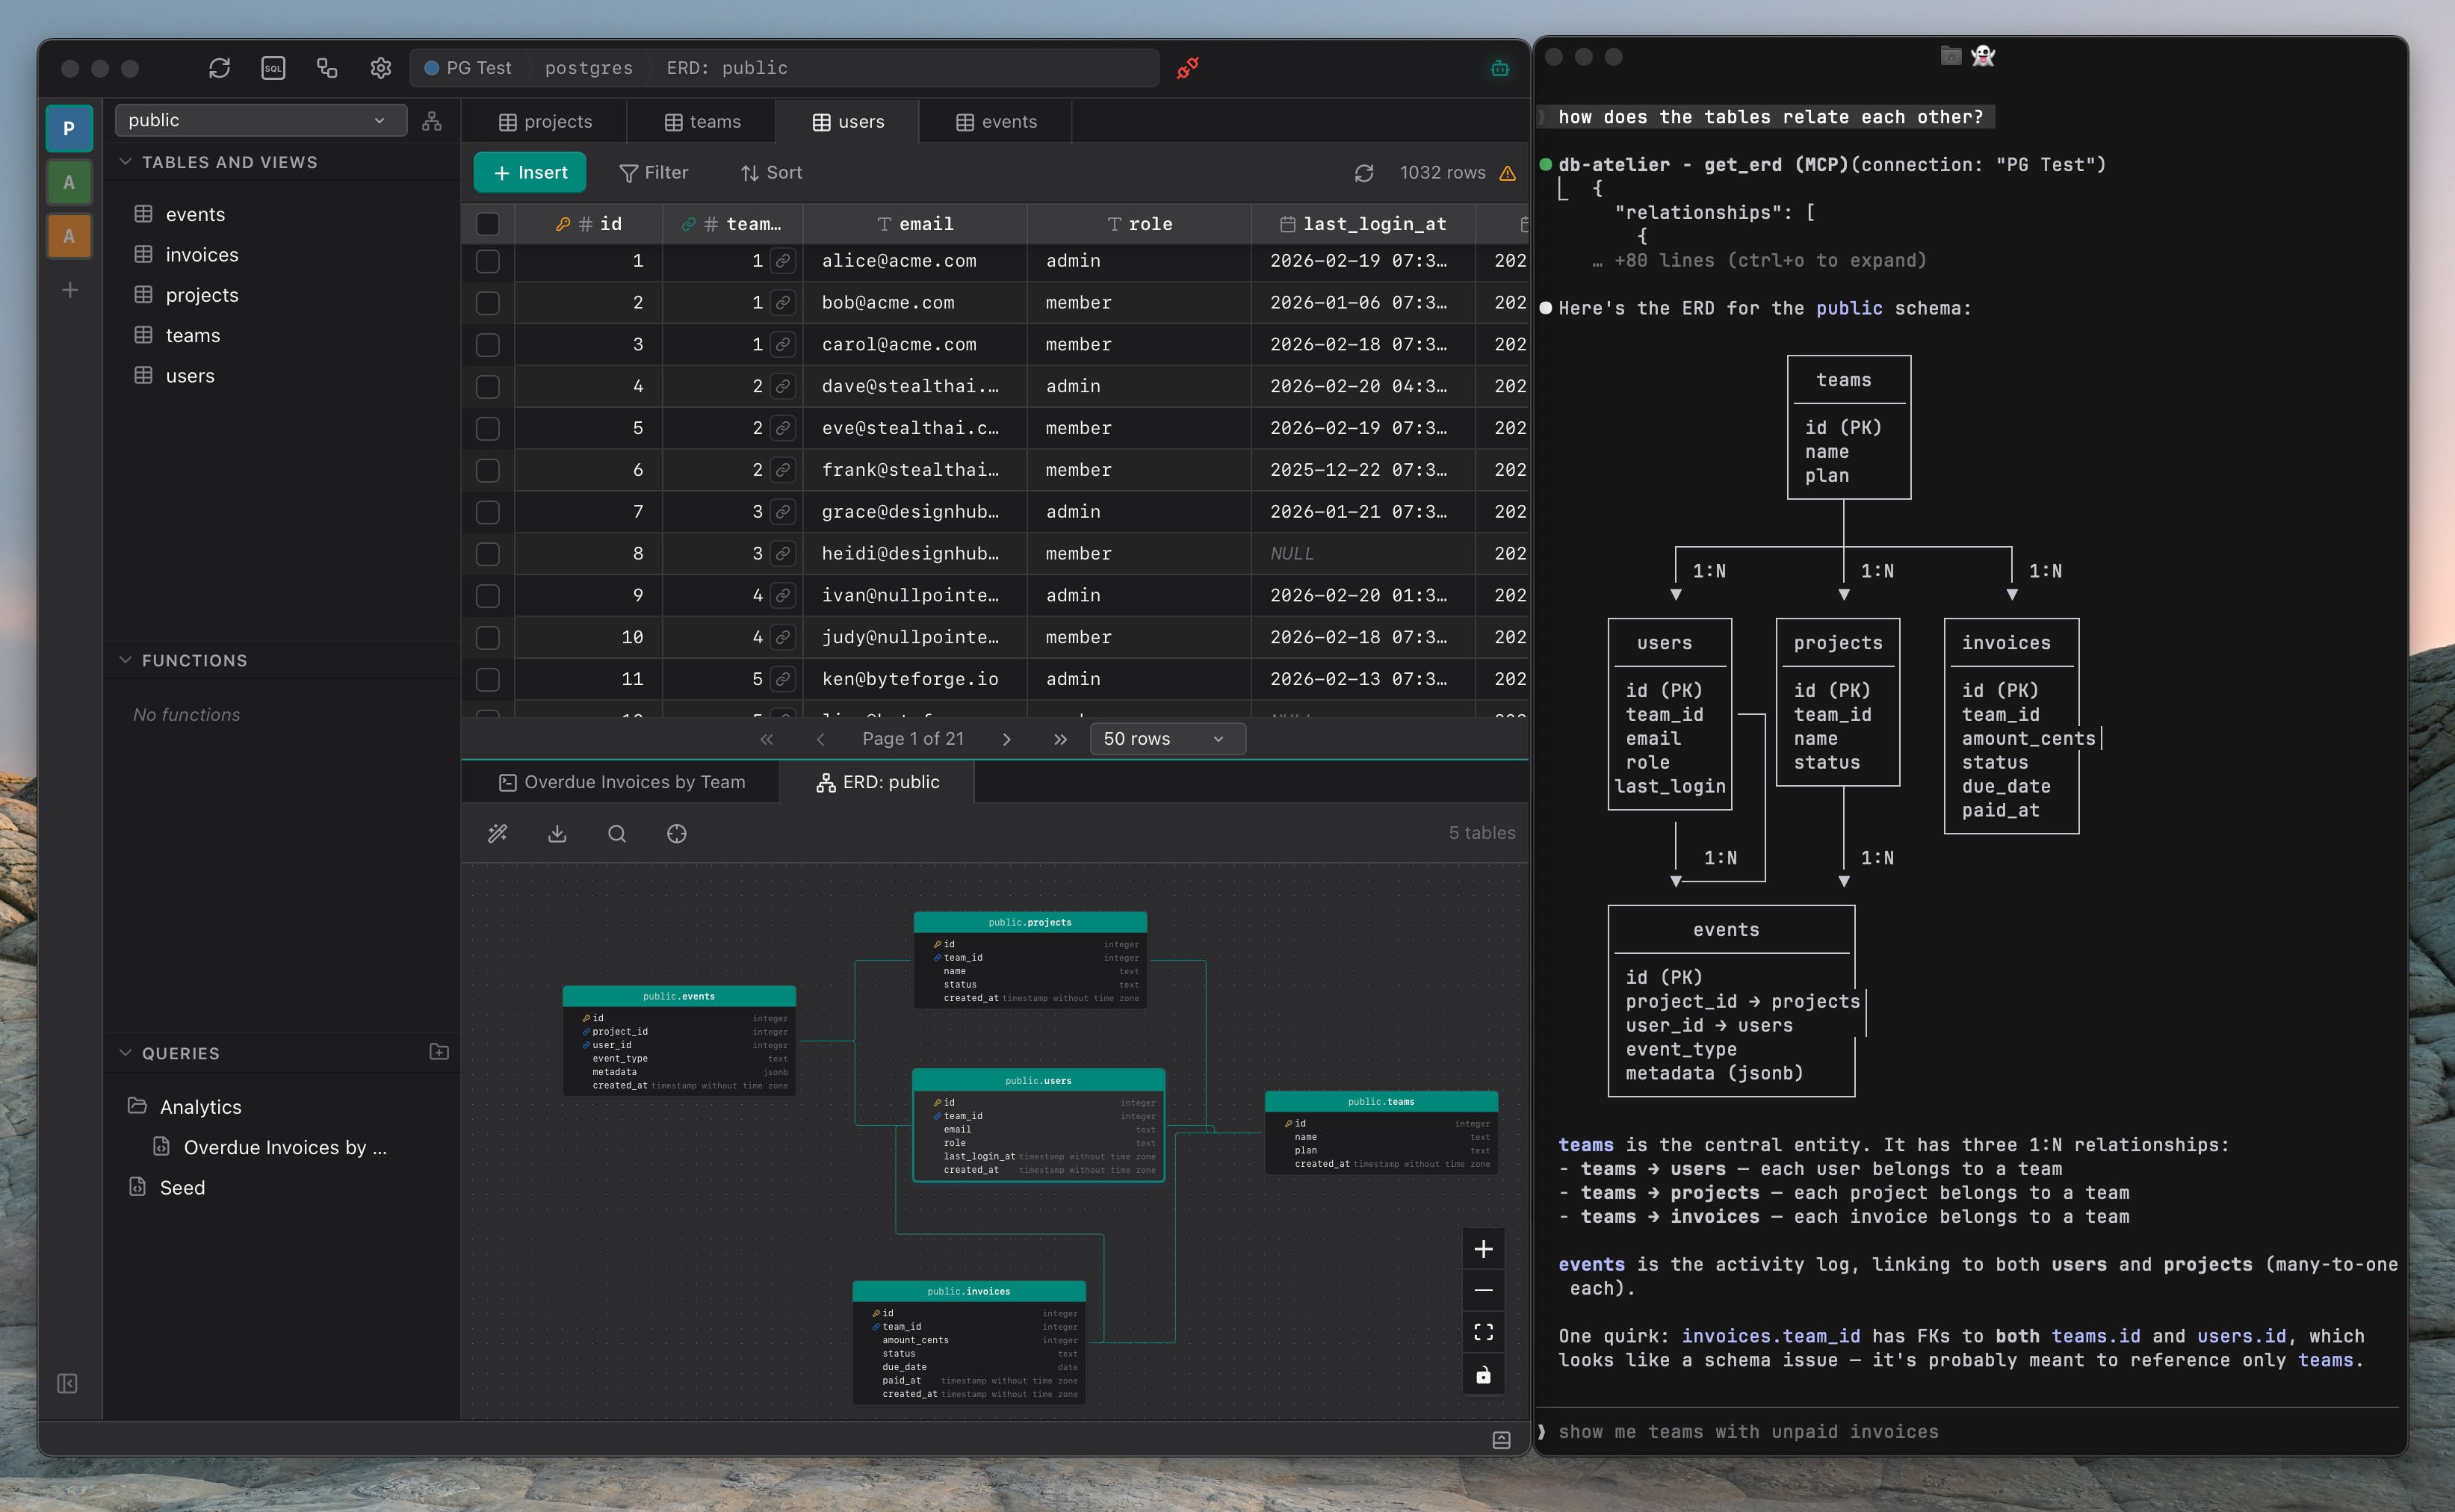
Task: Select the row checkbox for ken@byteforge.io
Action: click(x=488, y=680)
